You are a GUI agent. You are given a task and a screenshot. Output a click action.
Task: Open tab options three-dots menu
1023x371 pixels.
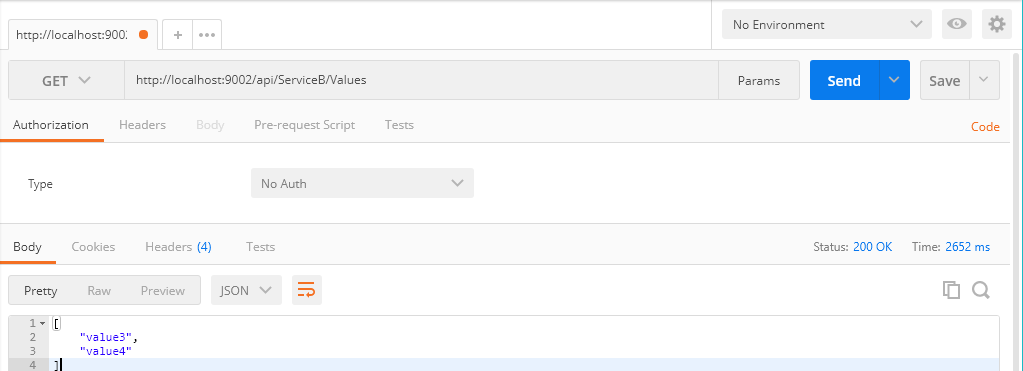click(x=207, y=35)
